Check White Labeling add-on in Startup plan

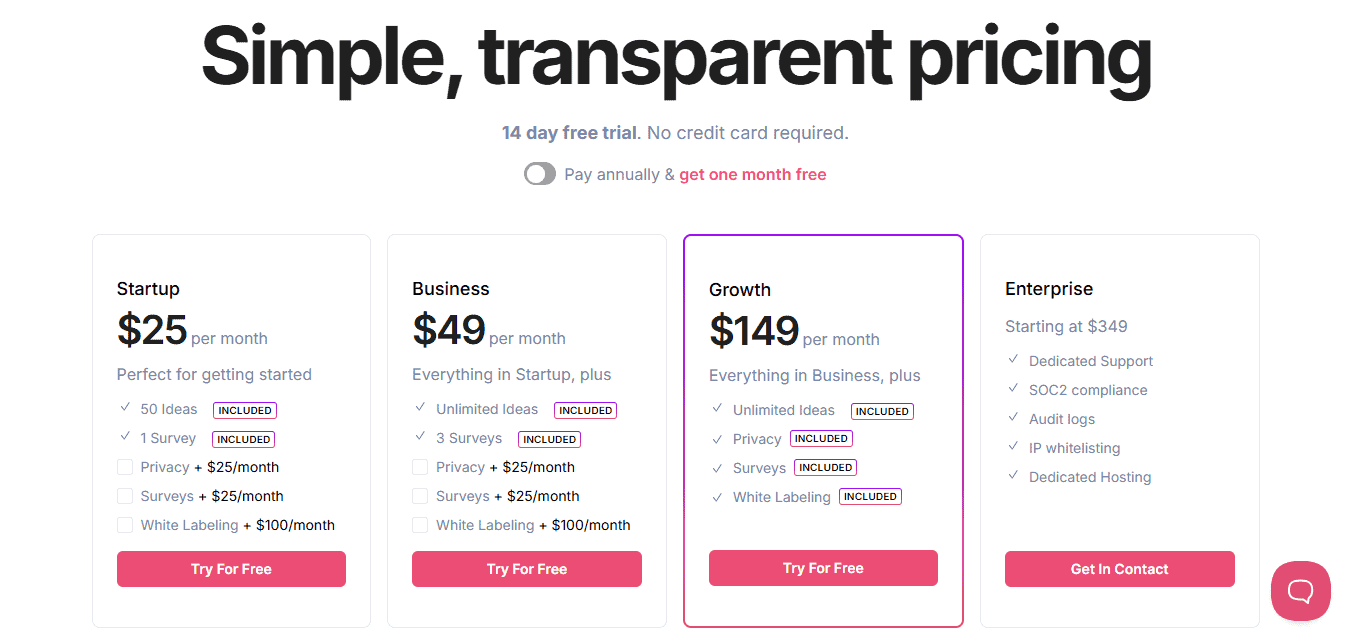click(x=125, y=525)
